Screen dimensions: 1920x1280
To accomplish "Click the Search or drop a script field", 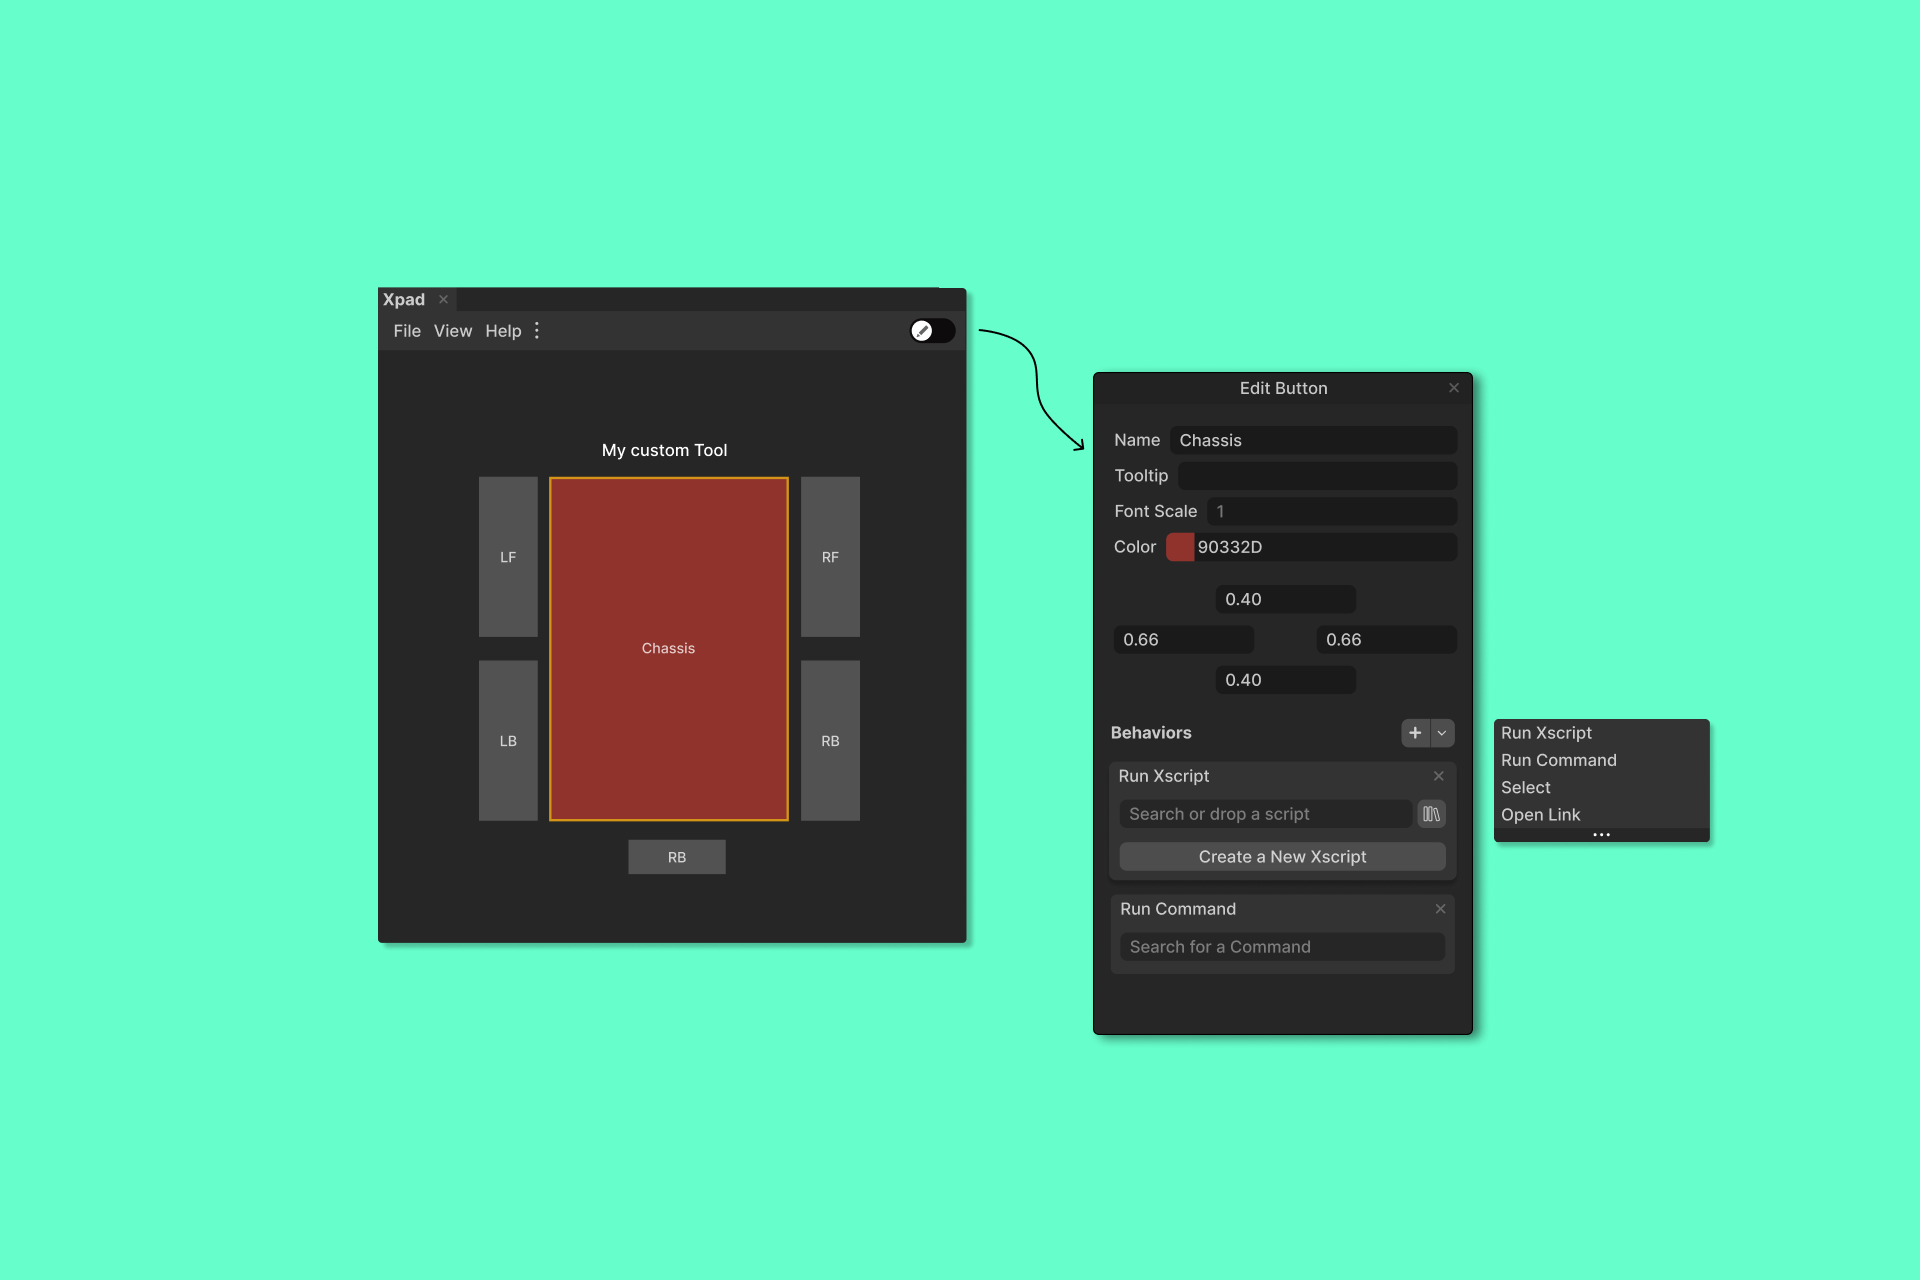I will 1265,814.
